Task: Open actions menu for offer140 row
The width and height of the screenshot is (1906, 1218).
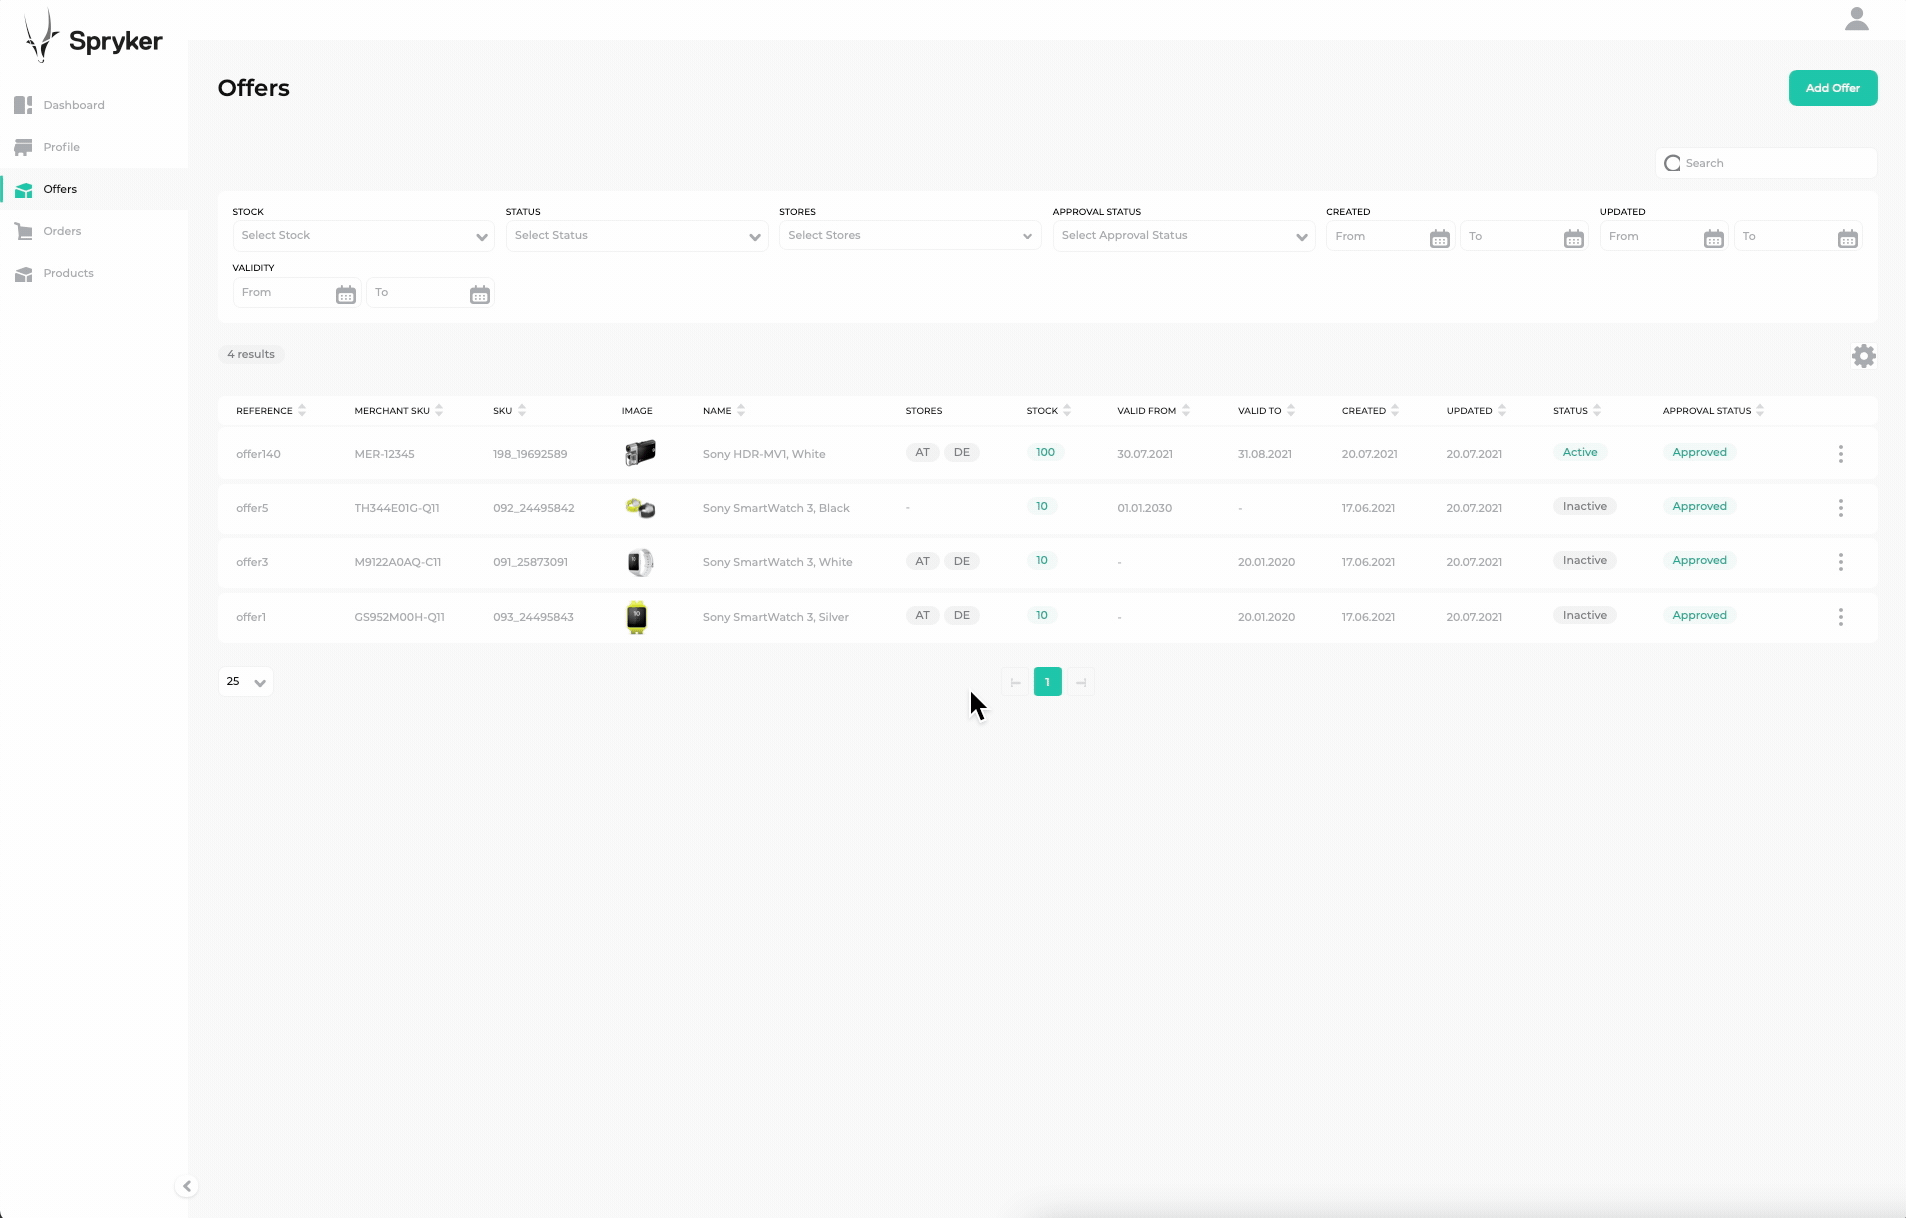Action: point(1840,454)
